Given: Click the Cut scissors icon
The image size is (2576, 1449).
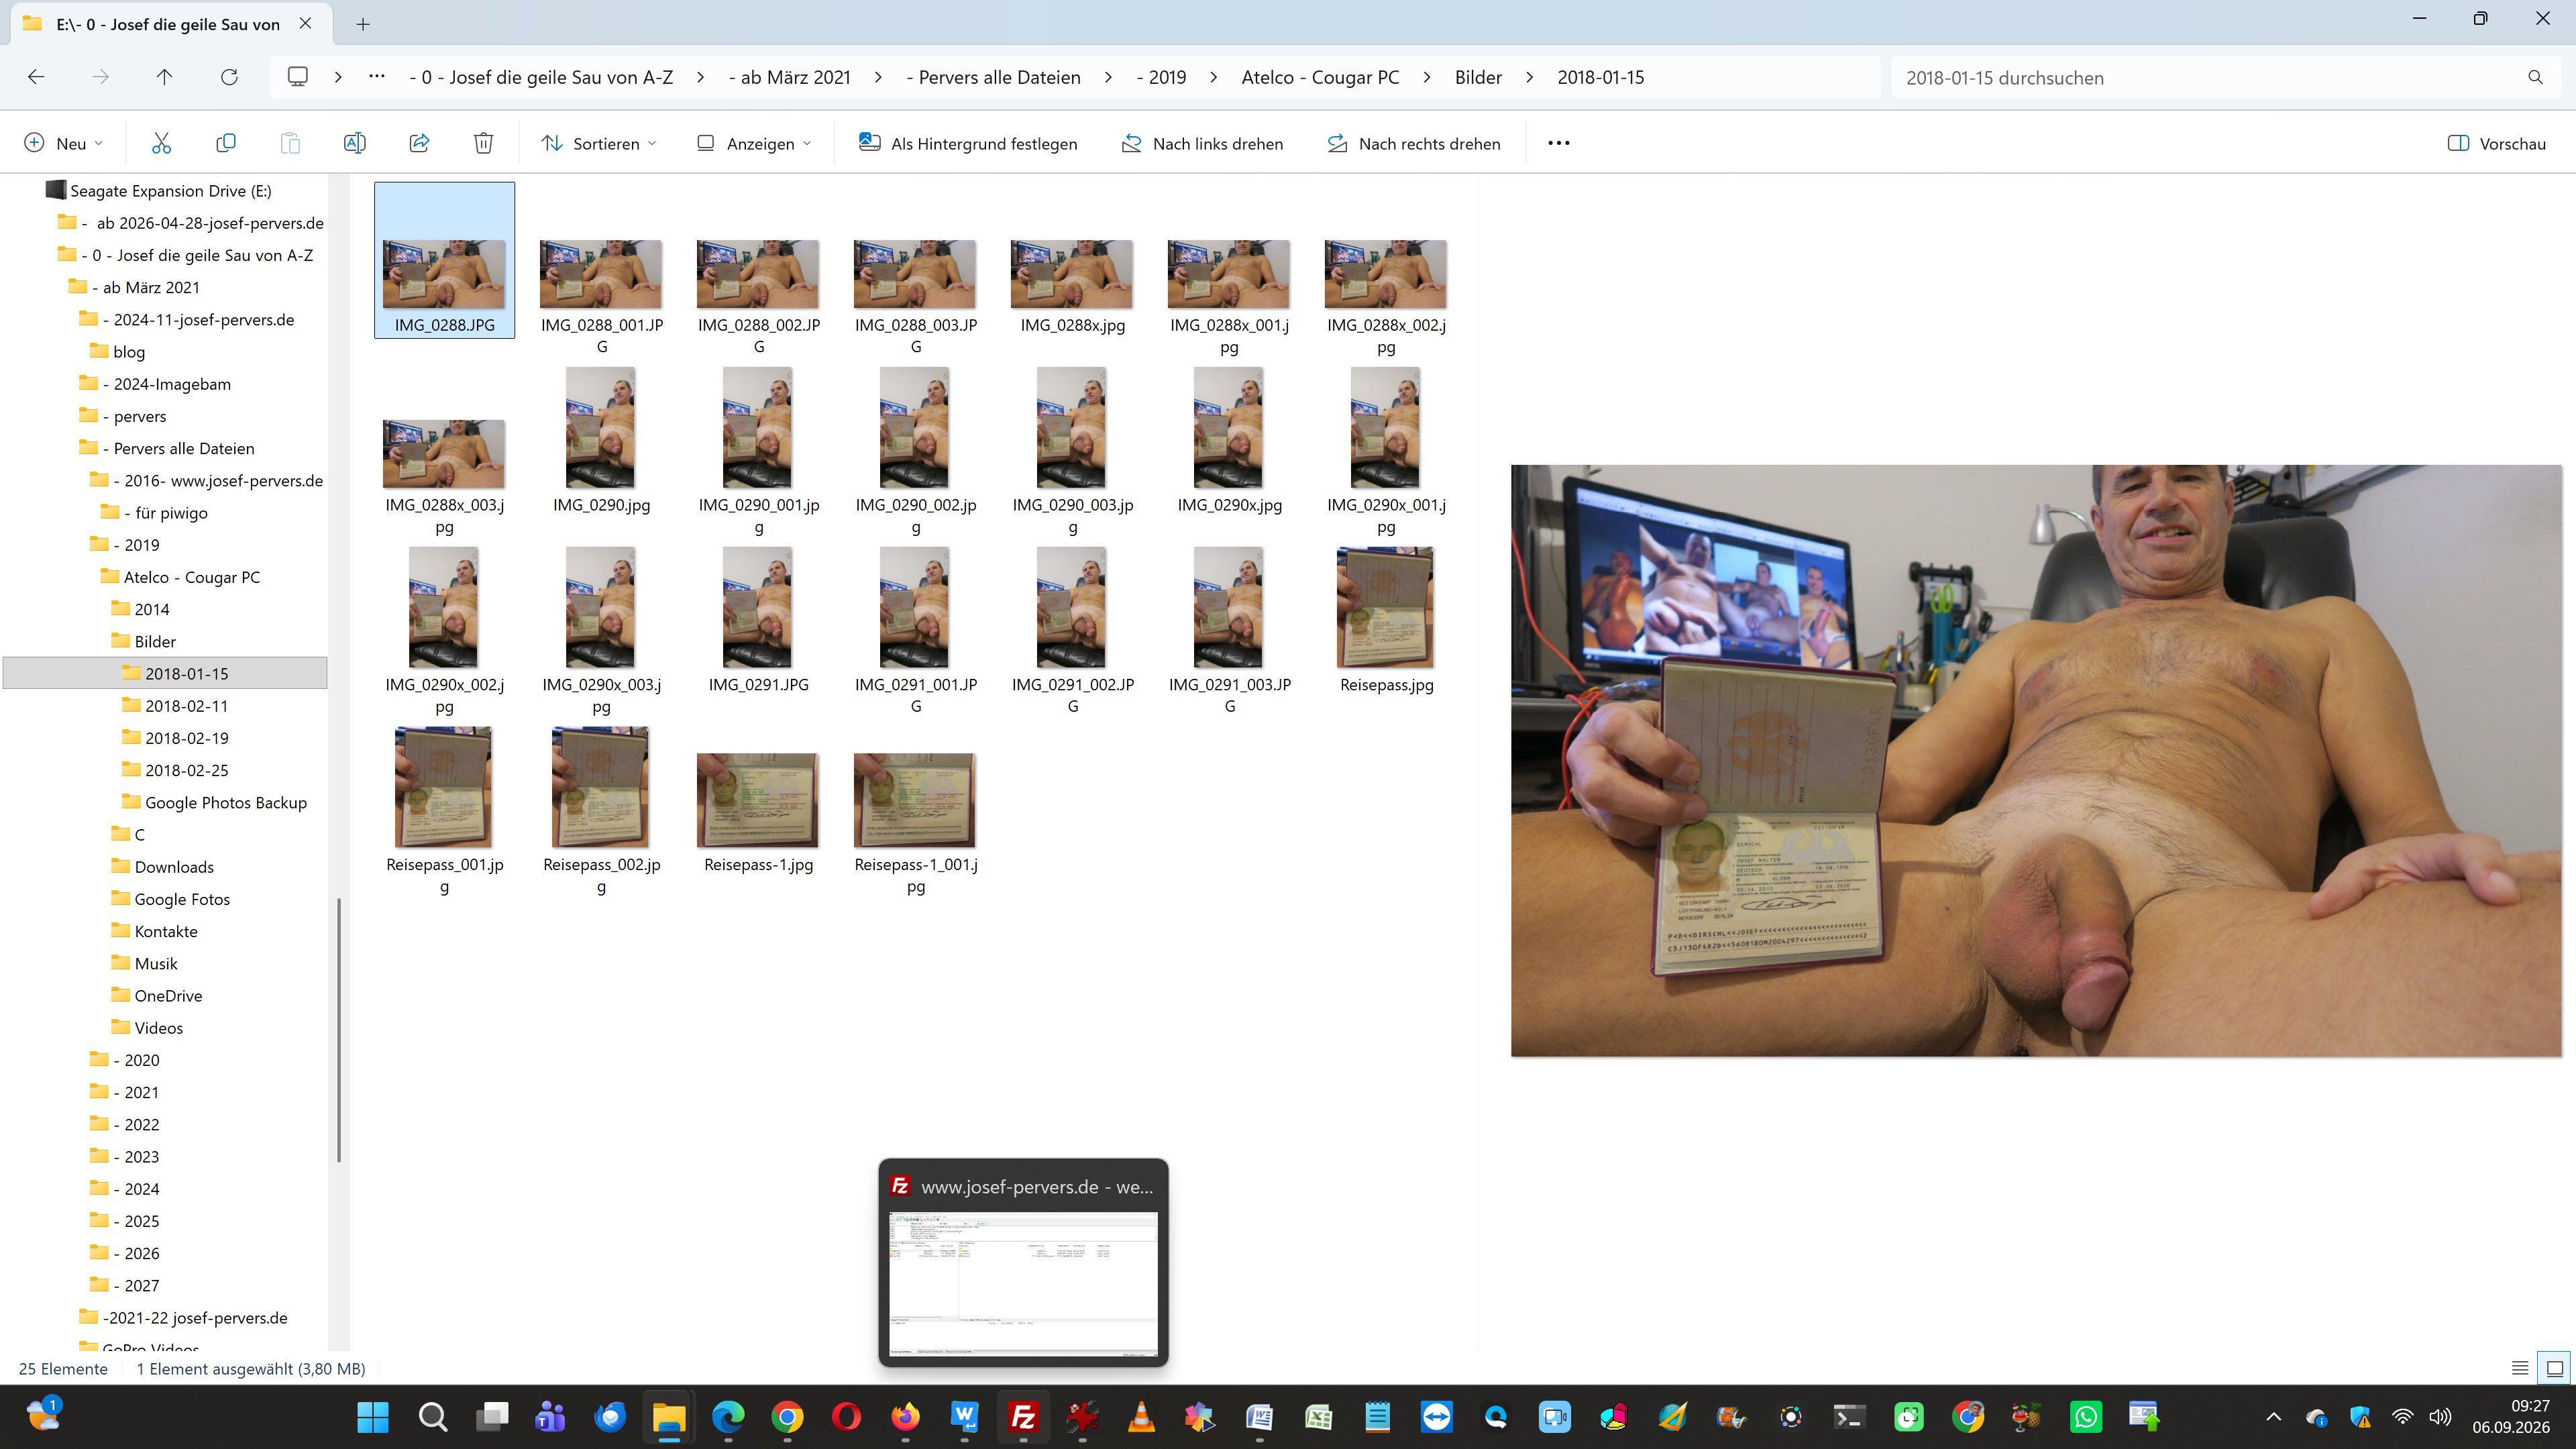Looking at the screenshot, I should point(161,143).
